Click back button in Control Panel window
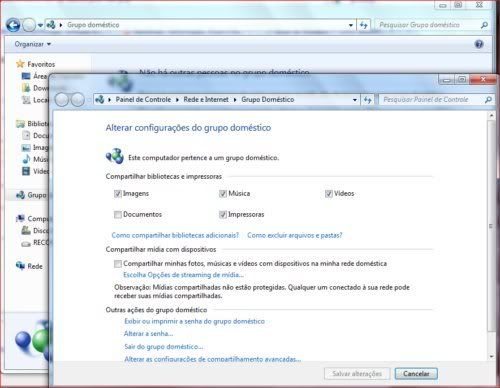This screenshot has width=500, height=388. [62, 99]
